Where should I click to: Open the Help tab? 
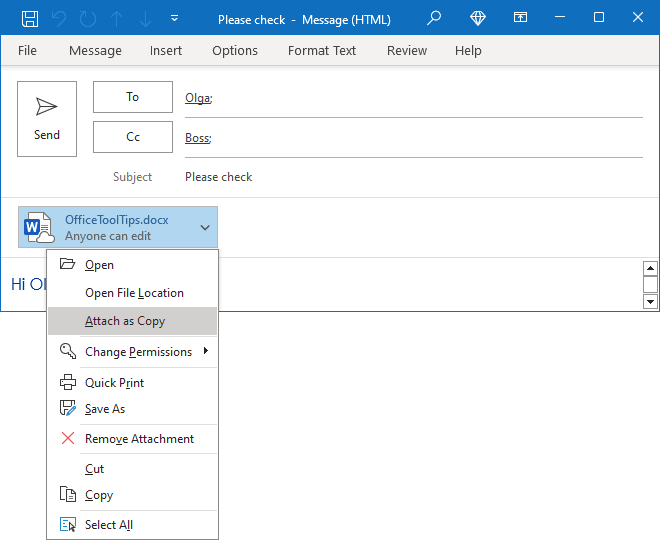click(x=468, y=51)
